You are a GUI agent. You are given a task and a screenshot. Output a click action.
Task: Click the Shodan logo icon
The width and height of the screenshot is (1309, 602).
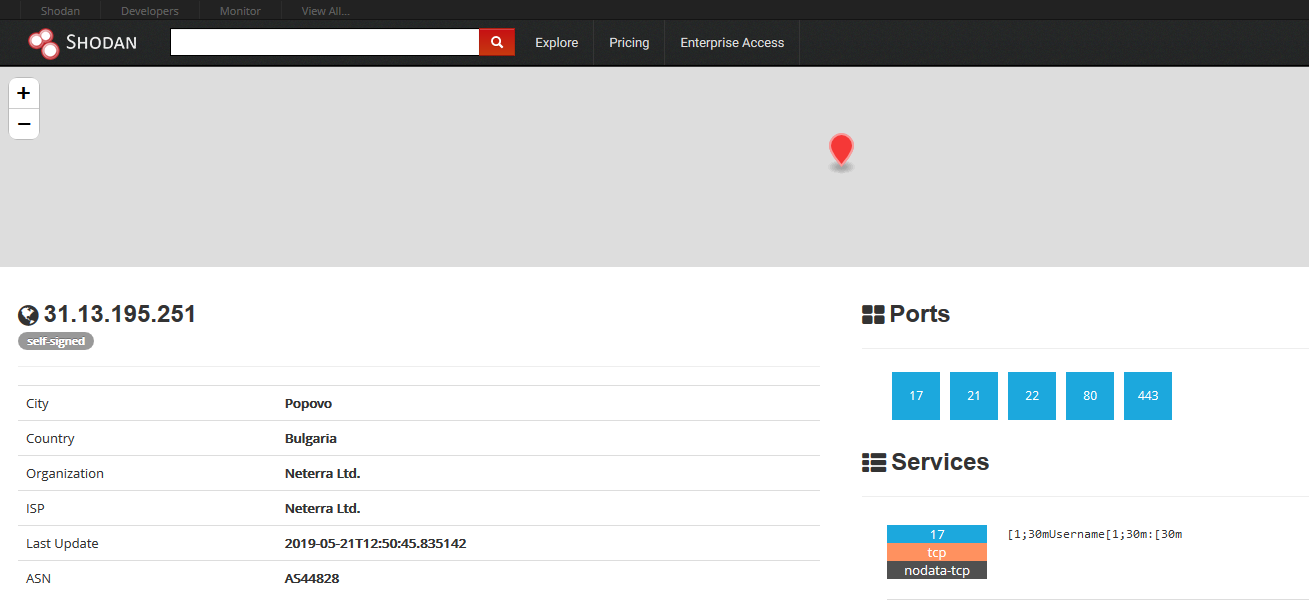click(43, 43)
